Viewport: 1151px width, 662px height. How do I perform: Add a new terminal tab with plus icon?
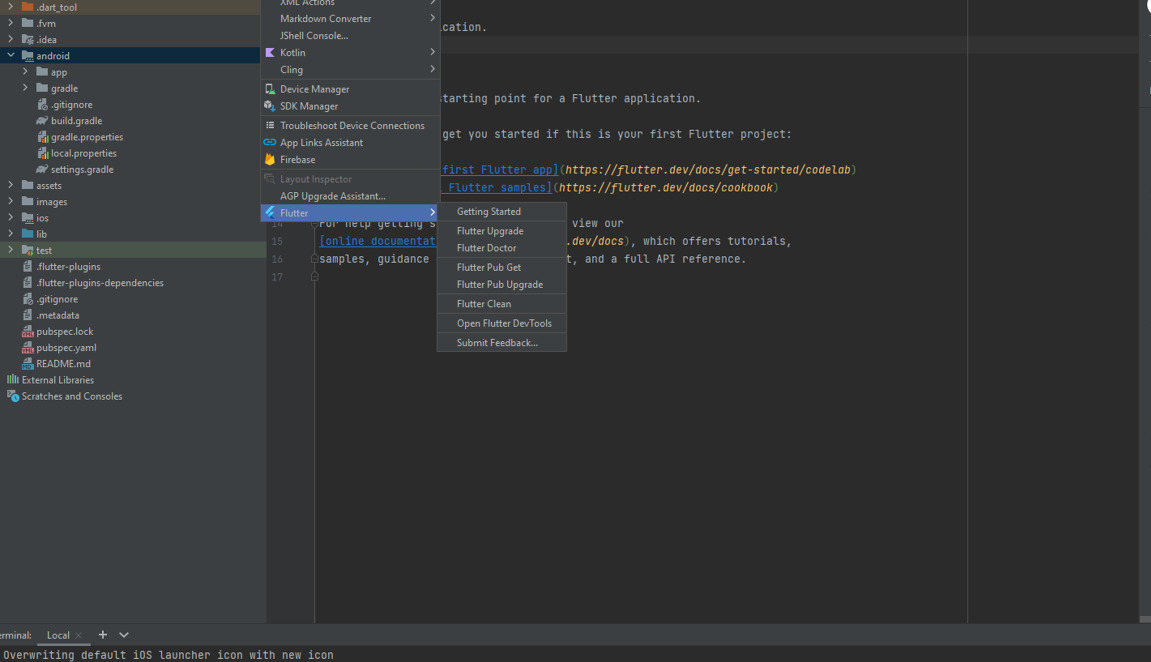pos(103,635)
